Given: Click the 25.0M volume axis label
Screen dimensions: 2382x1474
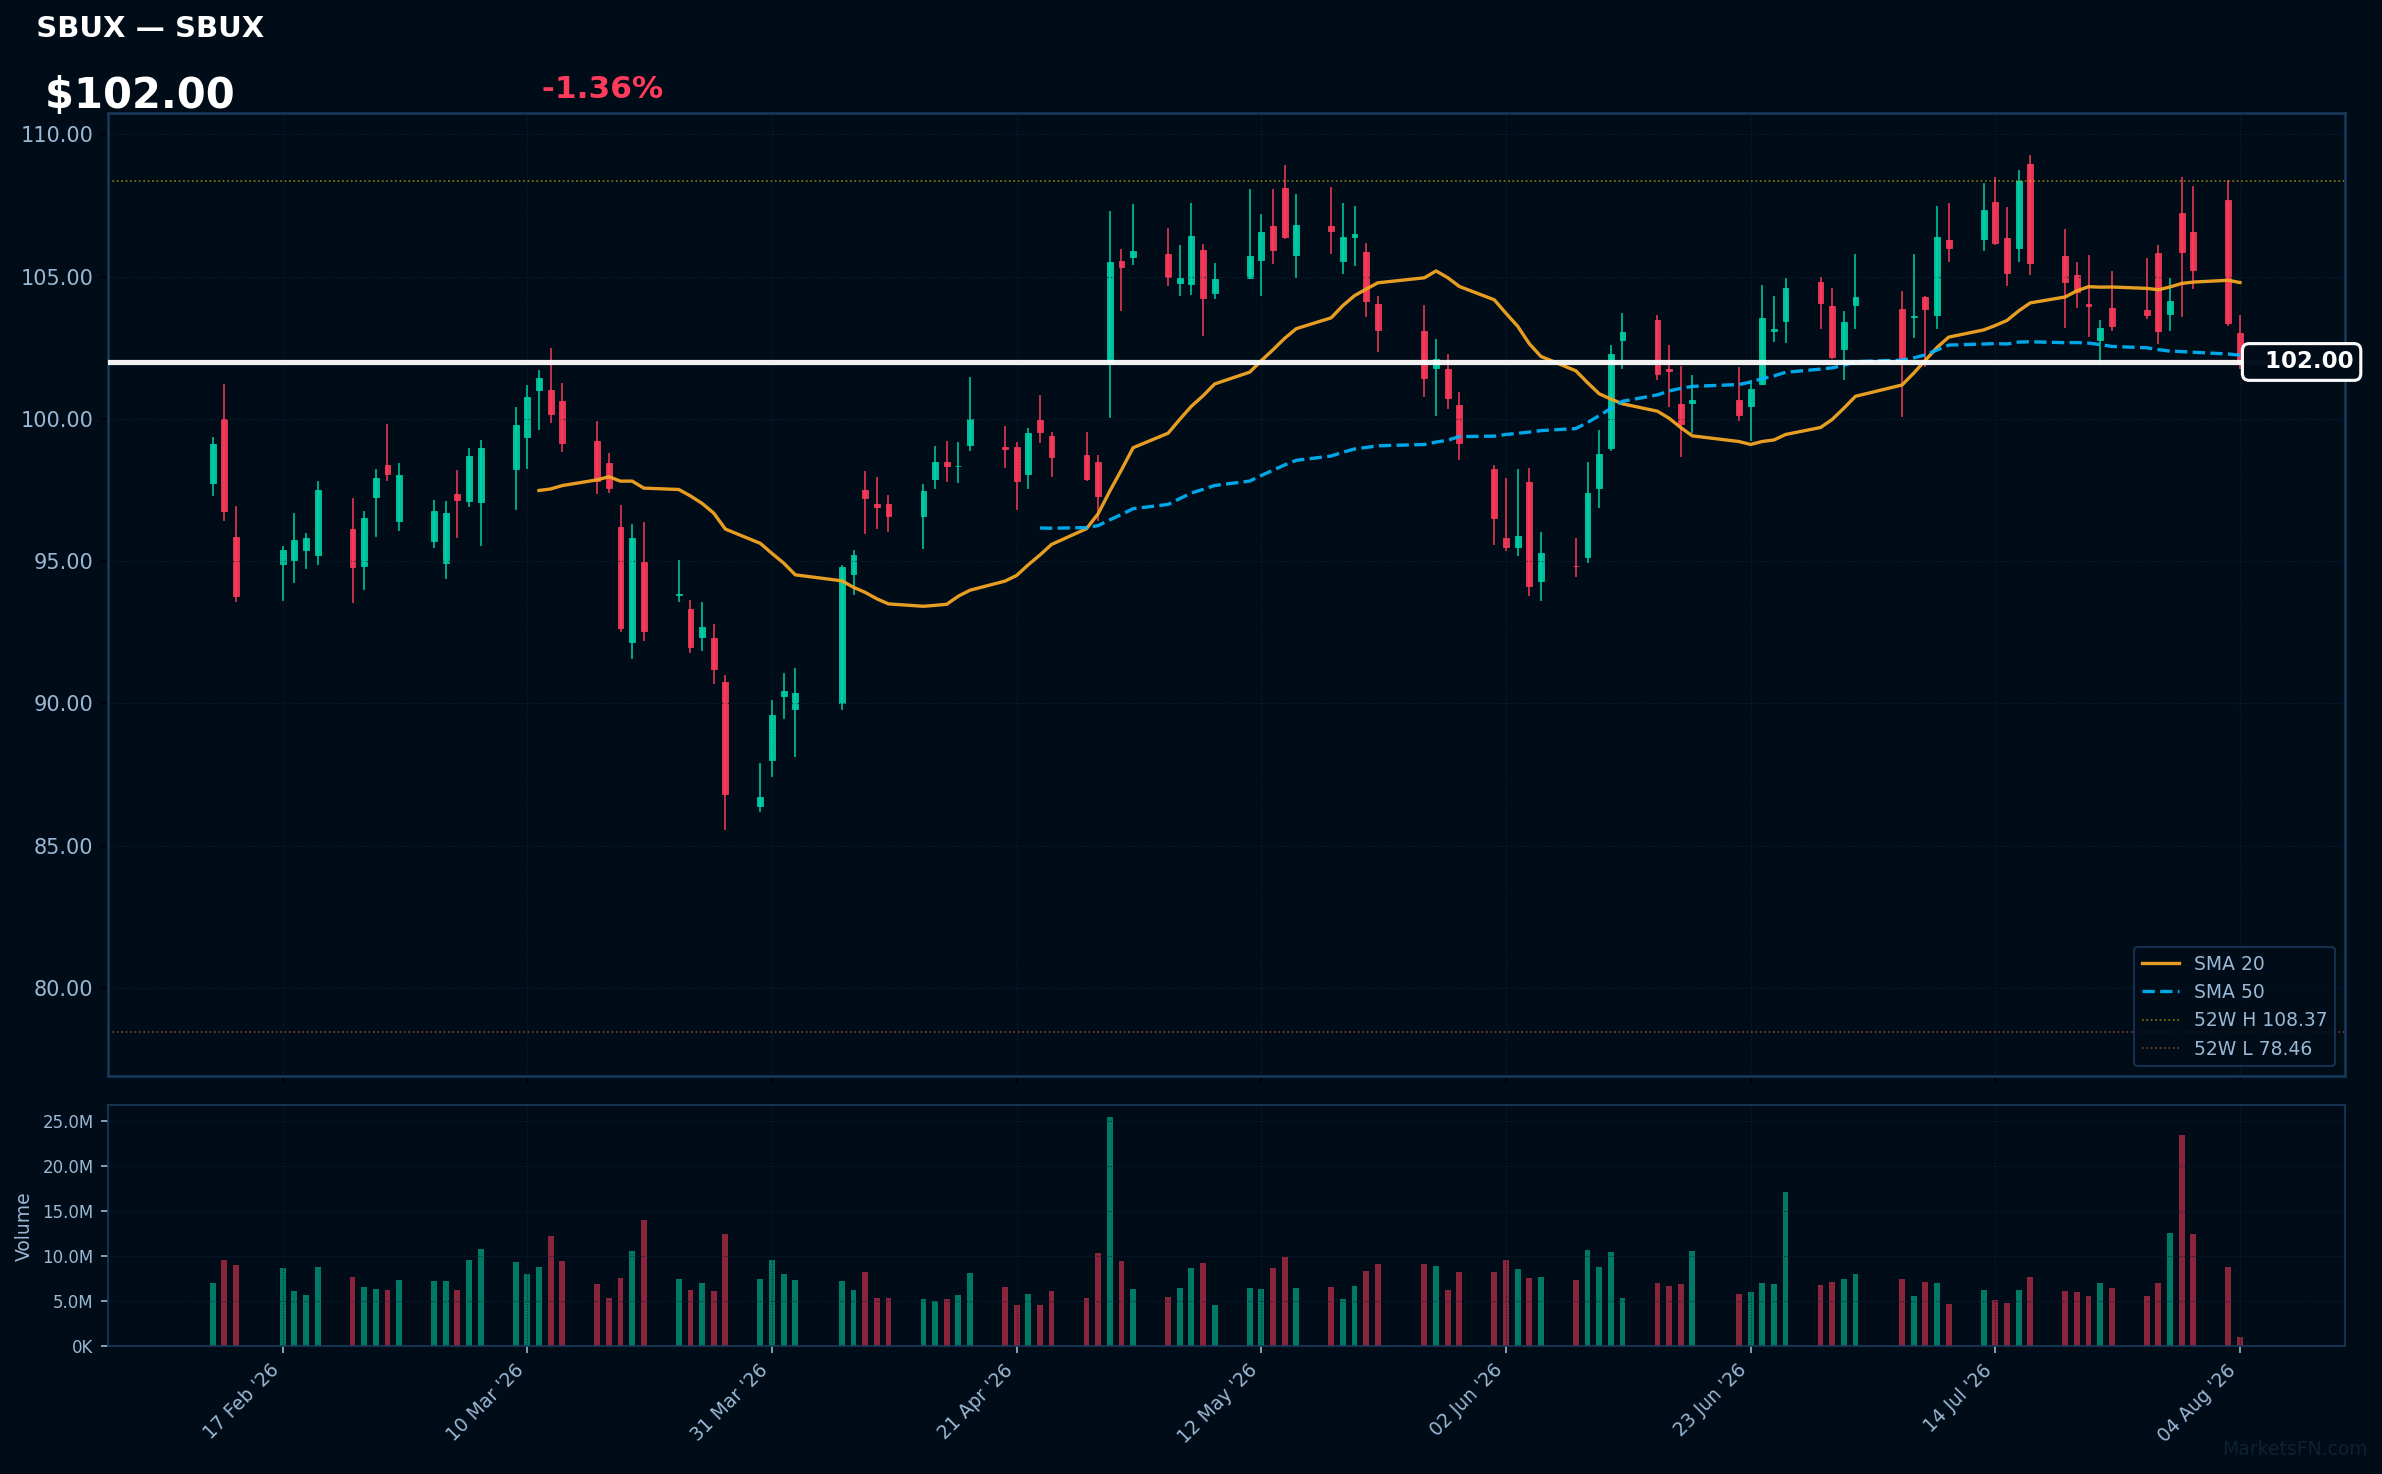Looking at the screenshot, I should 68,1122.
